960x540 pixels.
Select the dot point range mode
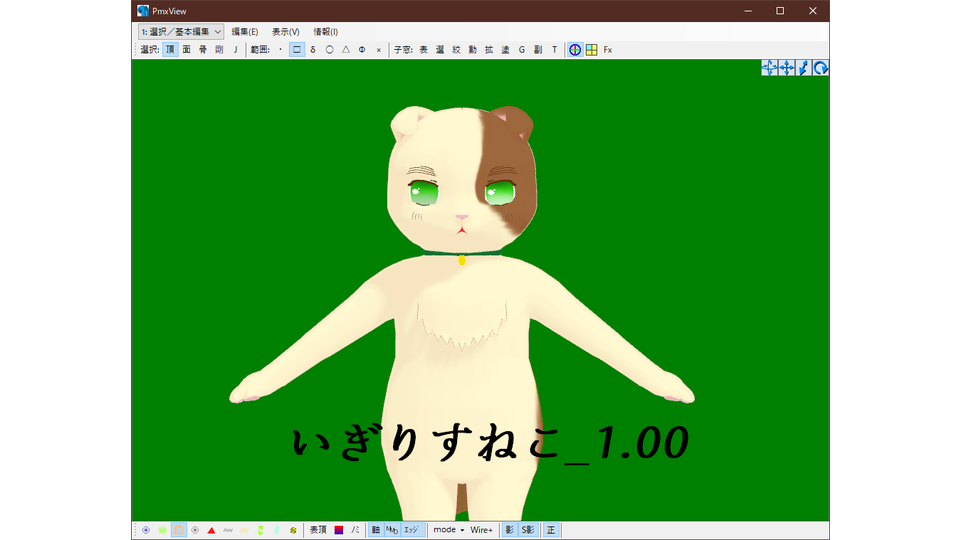(x=280, y=50)
